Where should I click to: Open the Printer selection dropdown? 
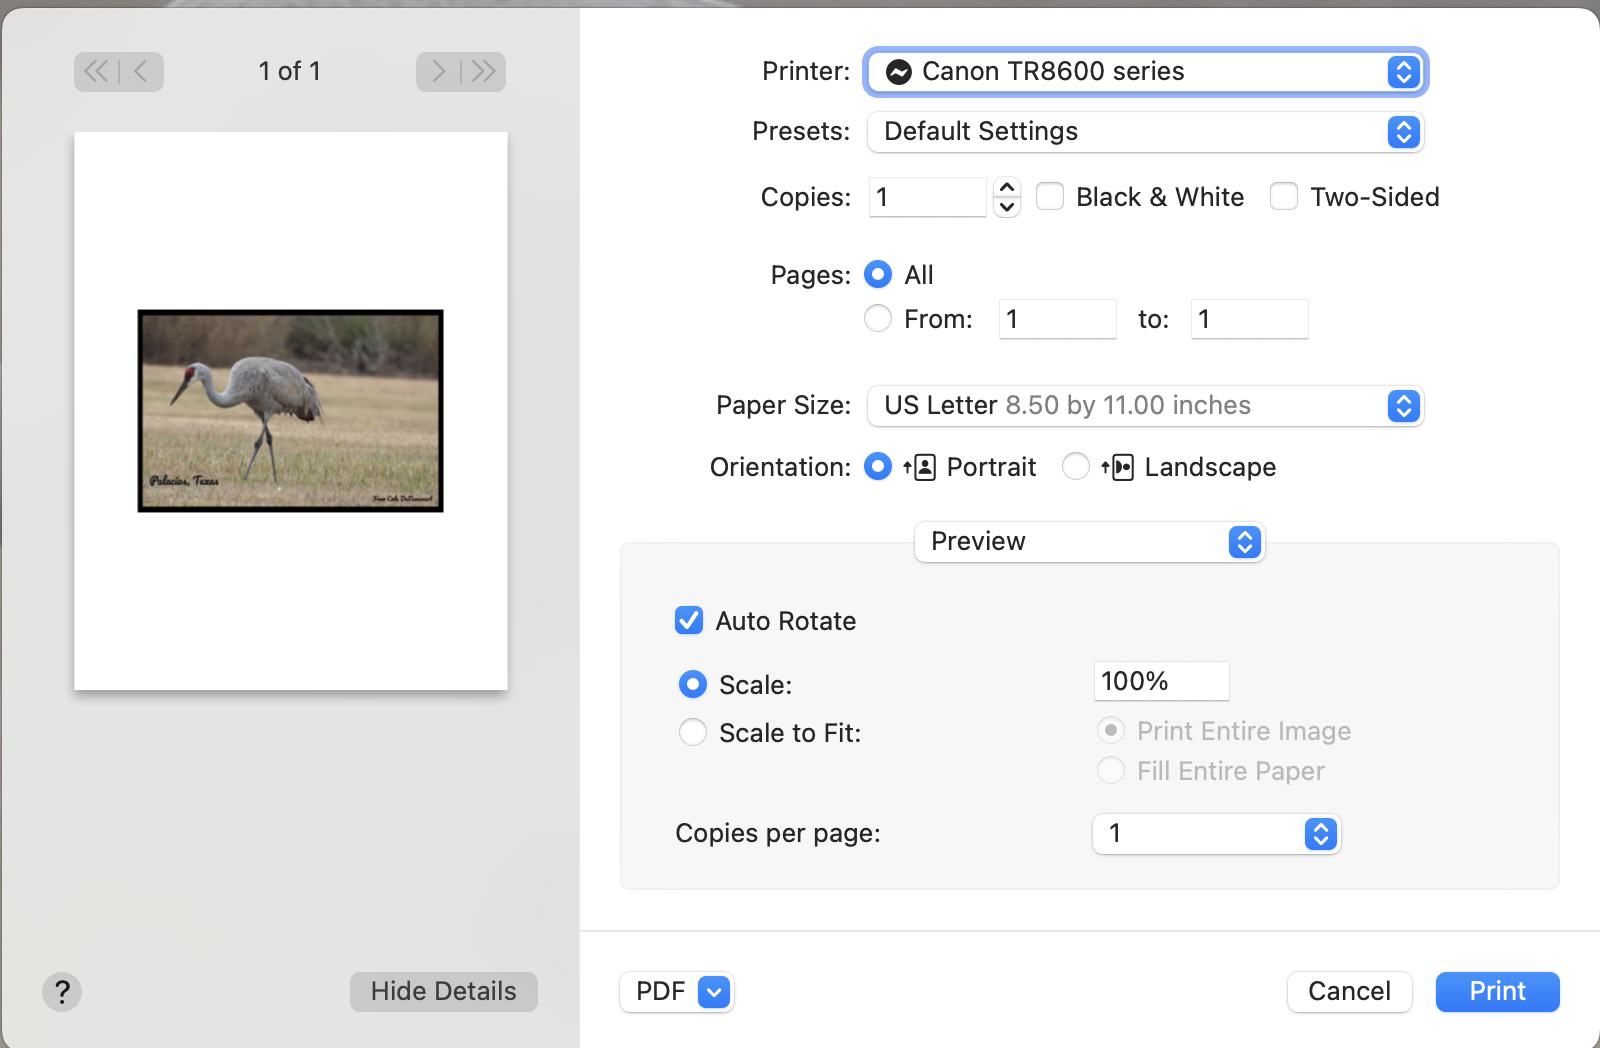[1145, 72]
